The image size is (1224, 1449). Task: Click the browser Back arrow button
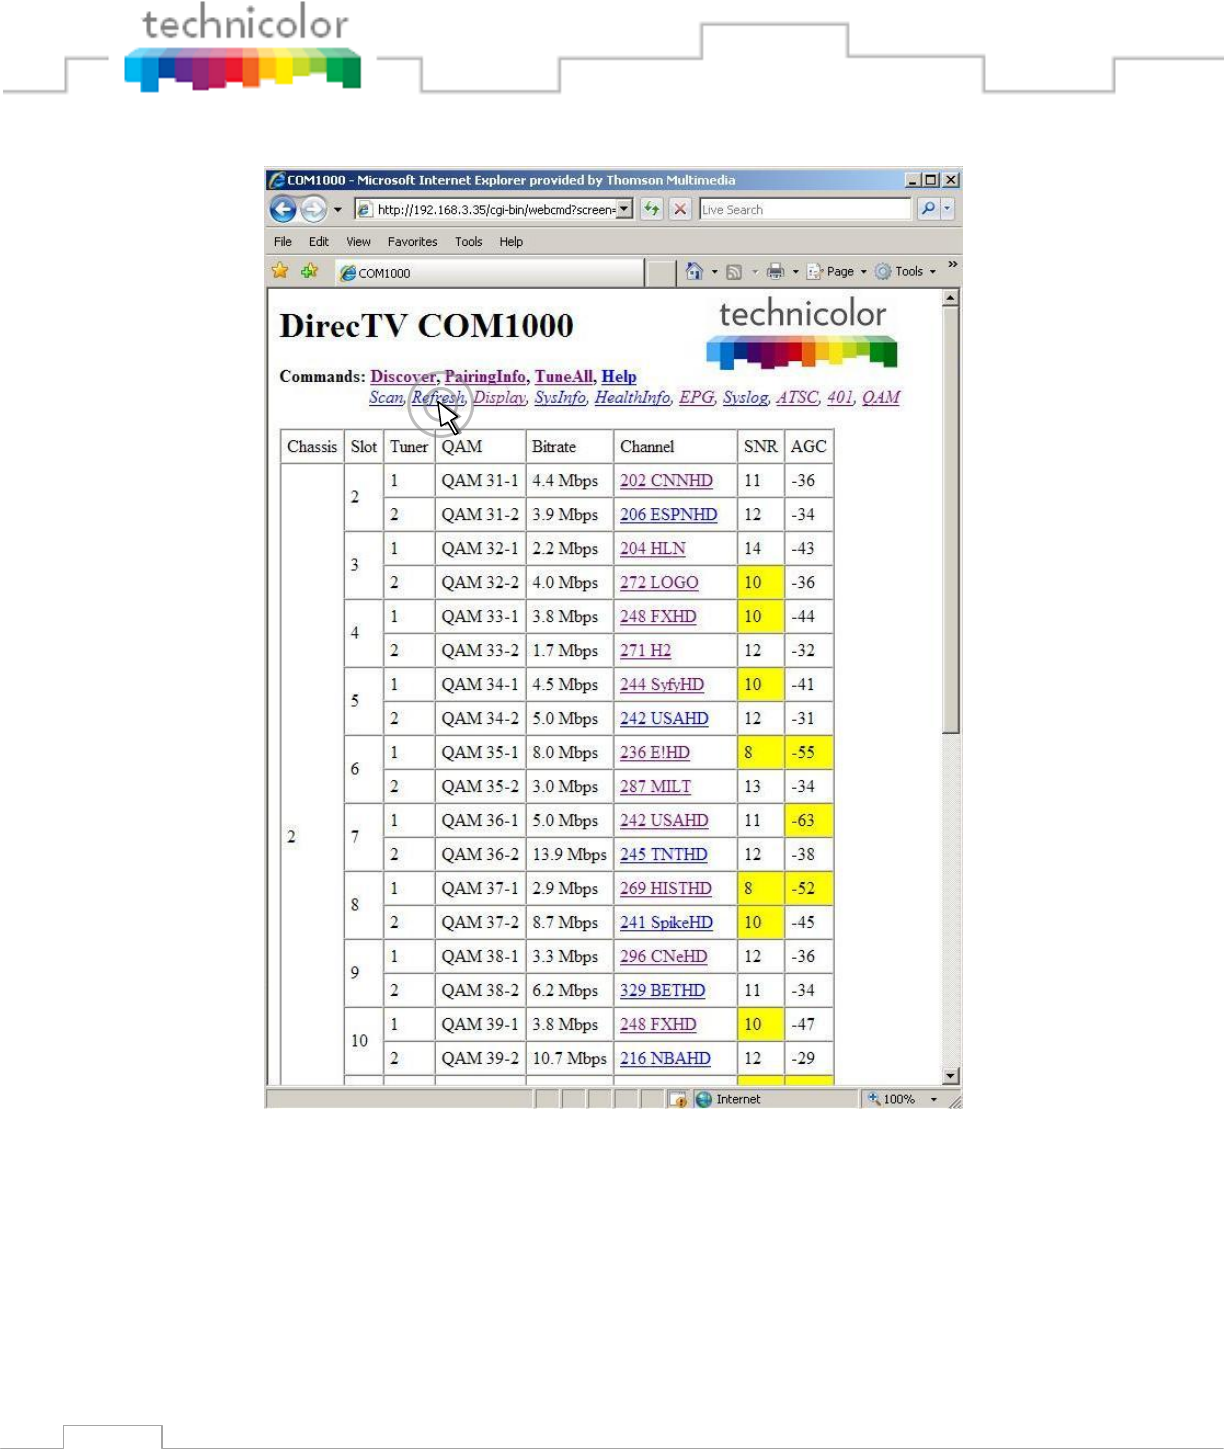coord(283,209)
